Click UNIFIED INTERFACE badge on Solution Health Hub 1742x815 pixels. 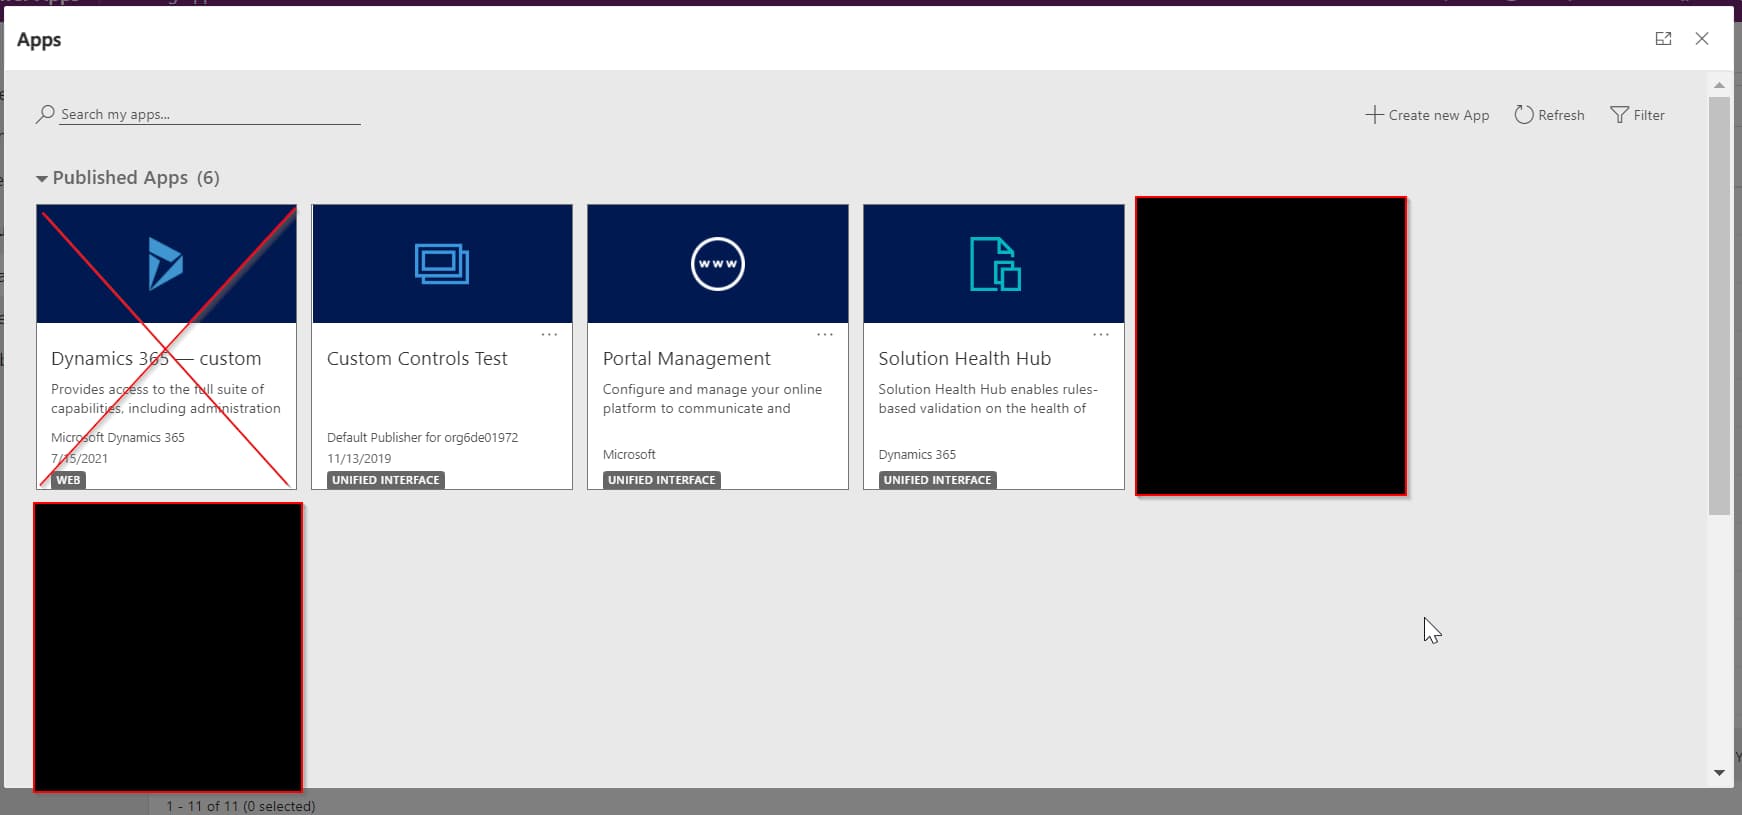937,480
